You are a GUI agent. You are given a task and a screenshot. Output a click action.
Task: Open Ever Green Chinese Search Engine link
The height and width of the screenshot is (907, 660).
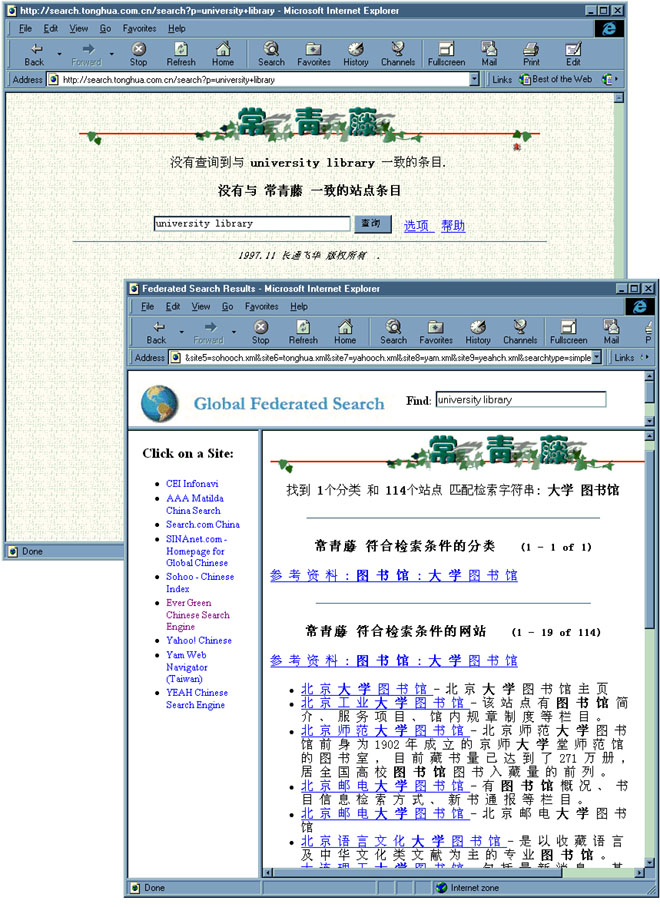pos(197,614)
